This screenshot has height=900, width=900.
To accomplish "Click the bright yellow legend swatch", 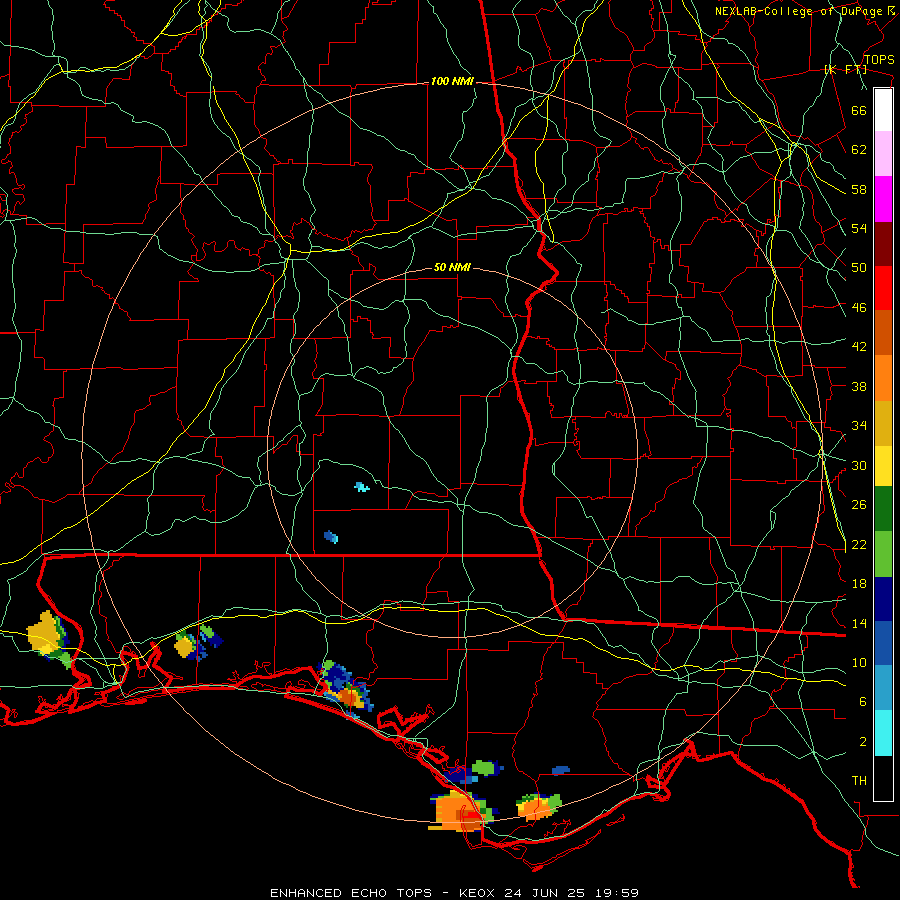I will [x=883, y=466].
